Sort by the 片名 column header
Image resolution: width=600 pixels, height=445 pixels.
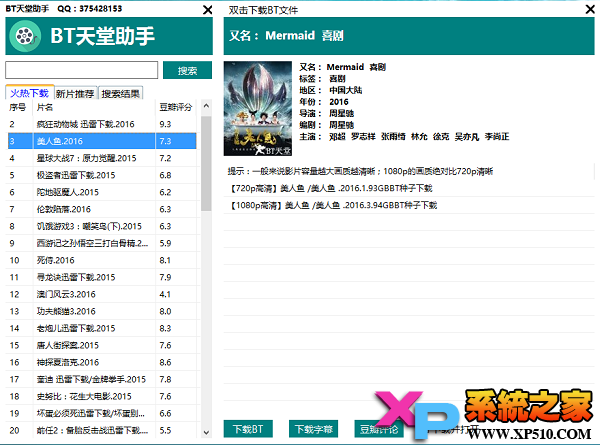click(94, 107)
